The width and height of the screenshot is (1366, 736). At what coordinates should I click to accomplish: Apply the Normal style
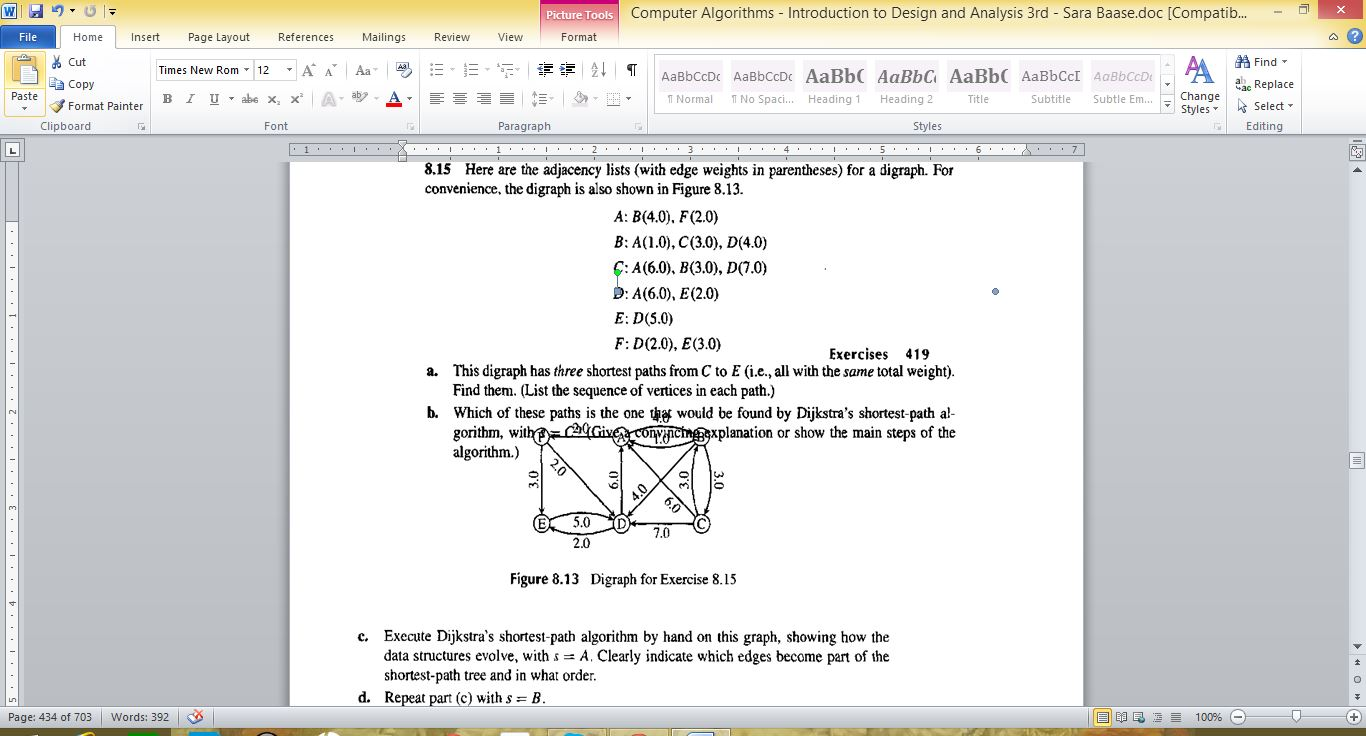pyautogui.click(x=690, y=85)
